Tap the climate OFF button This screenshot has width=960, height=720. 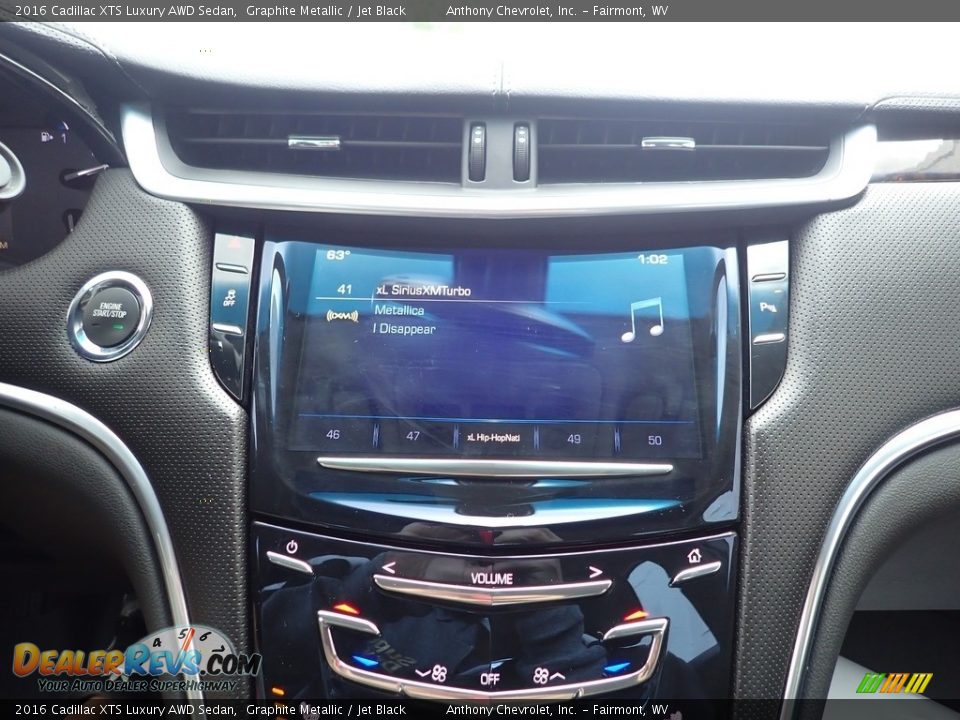(x=490, y=679)
